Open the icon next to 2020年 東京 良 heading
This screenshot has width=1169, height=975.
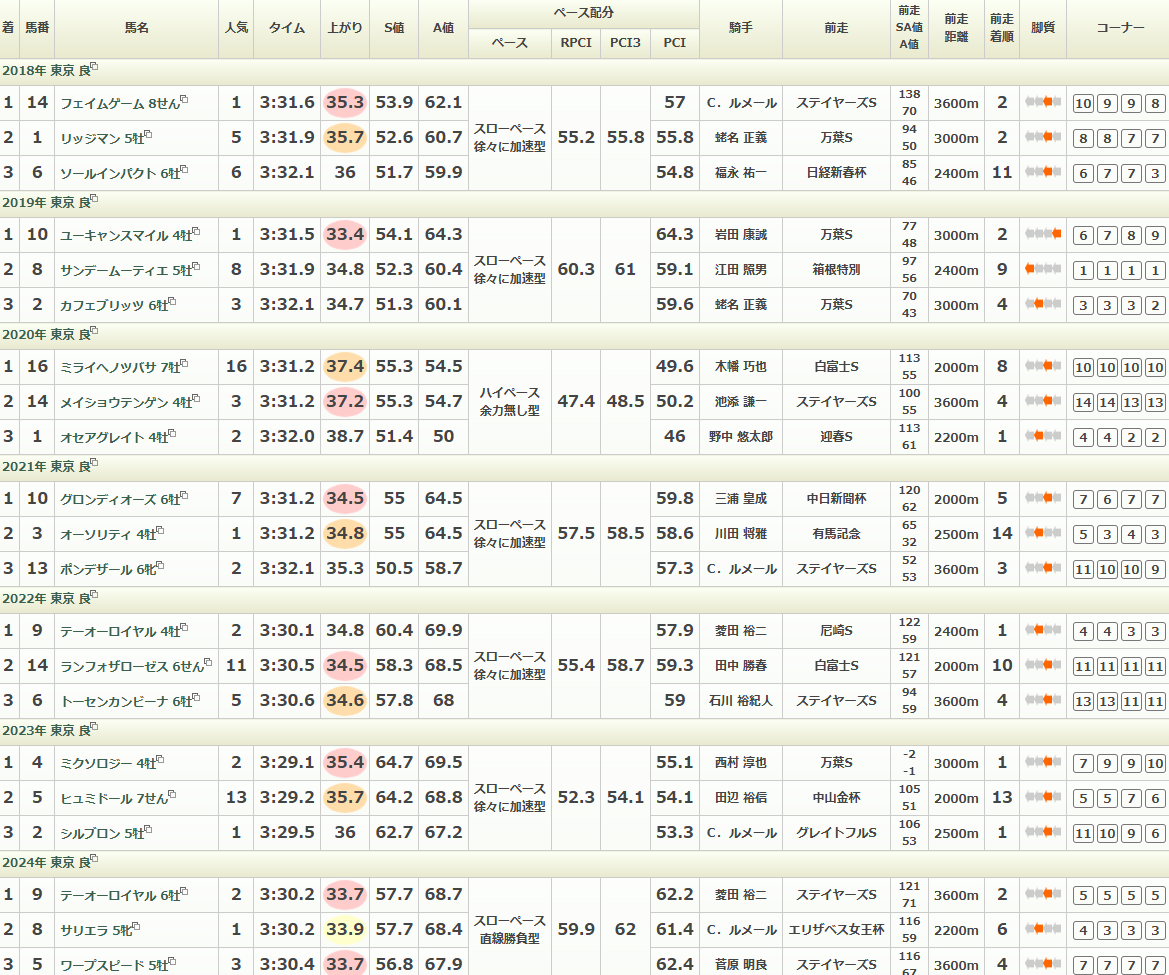[x=95, y=332]
